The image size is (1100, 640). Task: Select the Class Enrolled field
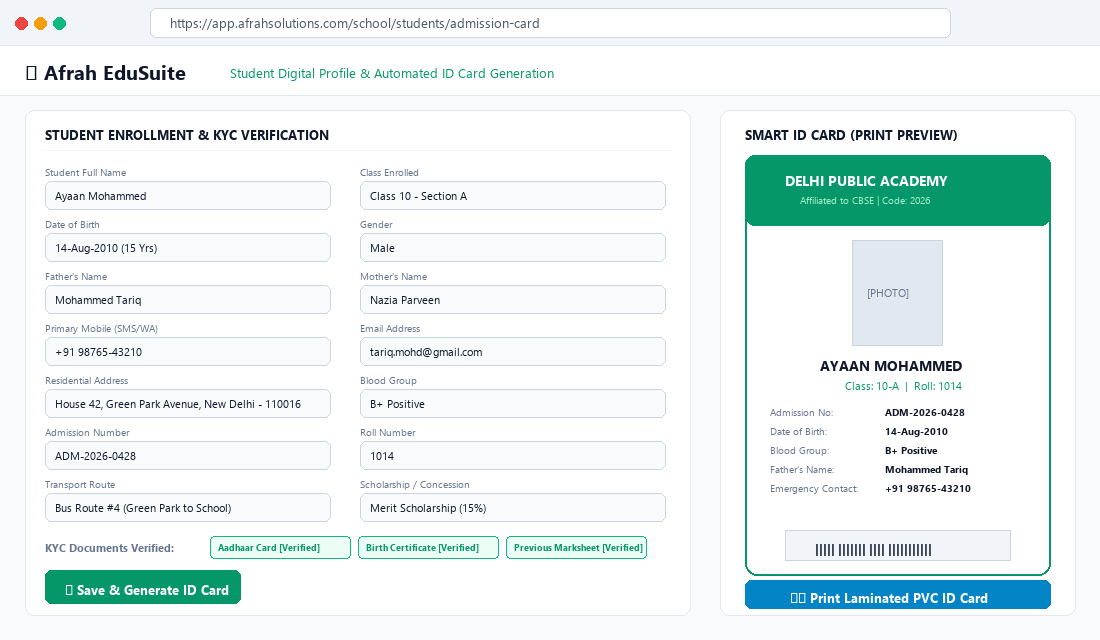(512, 196)
